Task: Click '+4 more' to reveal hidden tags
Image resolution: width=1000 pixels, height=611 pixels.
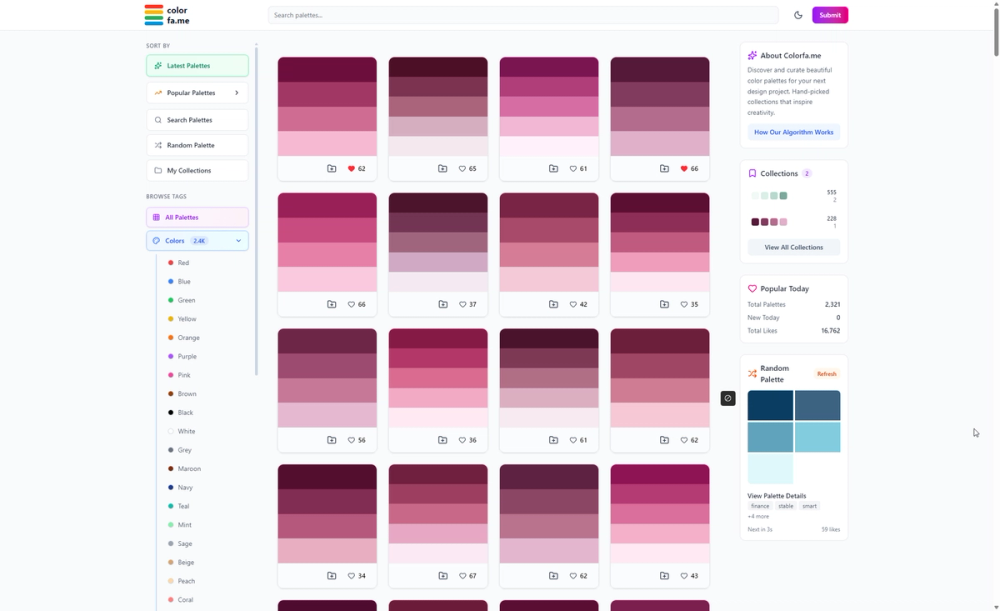Action: [x=758, y=516]
